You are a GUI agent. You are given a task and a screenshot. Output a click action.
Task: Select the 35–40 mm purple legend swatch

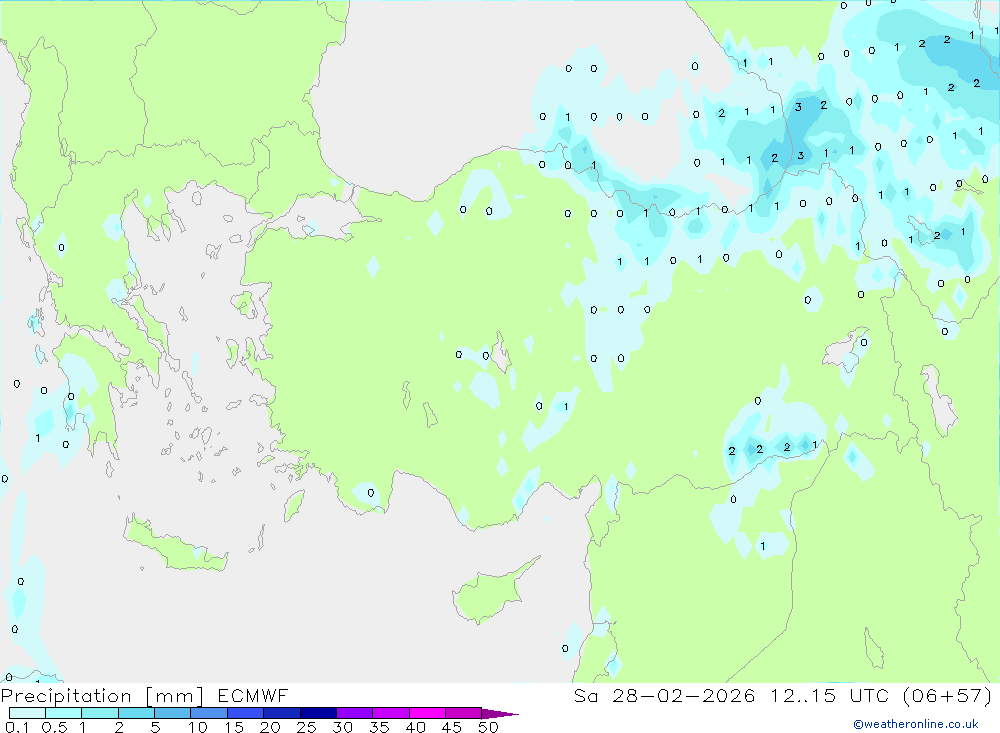(x=390, y=713)
